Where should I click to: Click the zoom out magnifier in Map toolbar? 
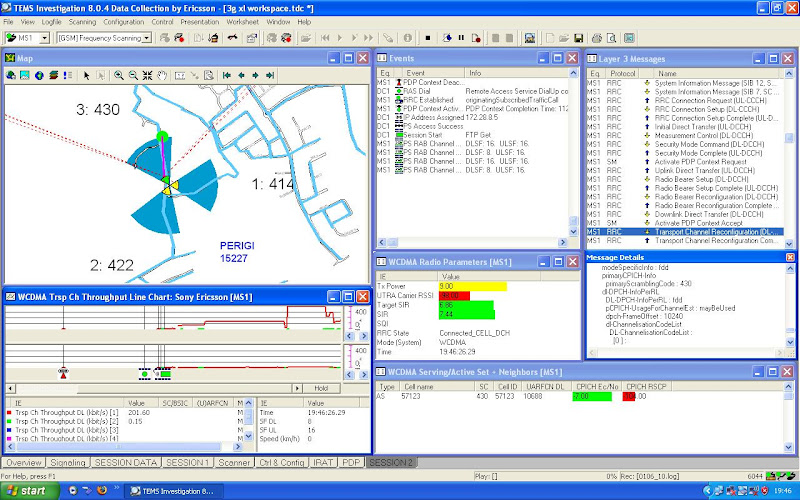133,76
